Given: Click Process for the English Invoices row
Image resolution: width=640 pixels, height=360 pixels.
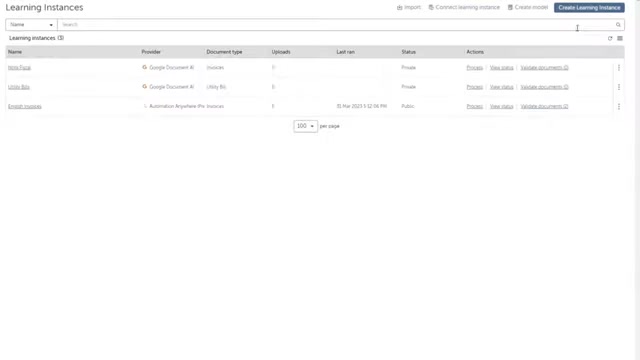Looking at the screenshot, I should tap(475, 107).
